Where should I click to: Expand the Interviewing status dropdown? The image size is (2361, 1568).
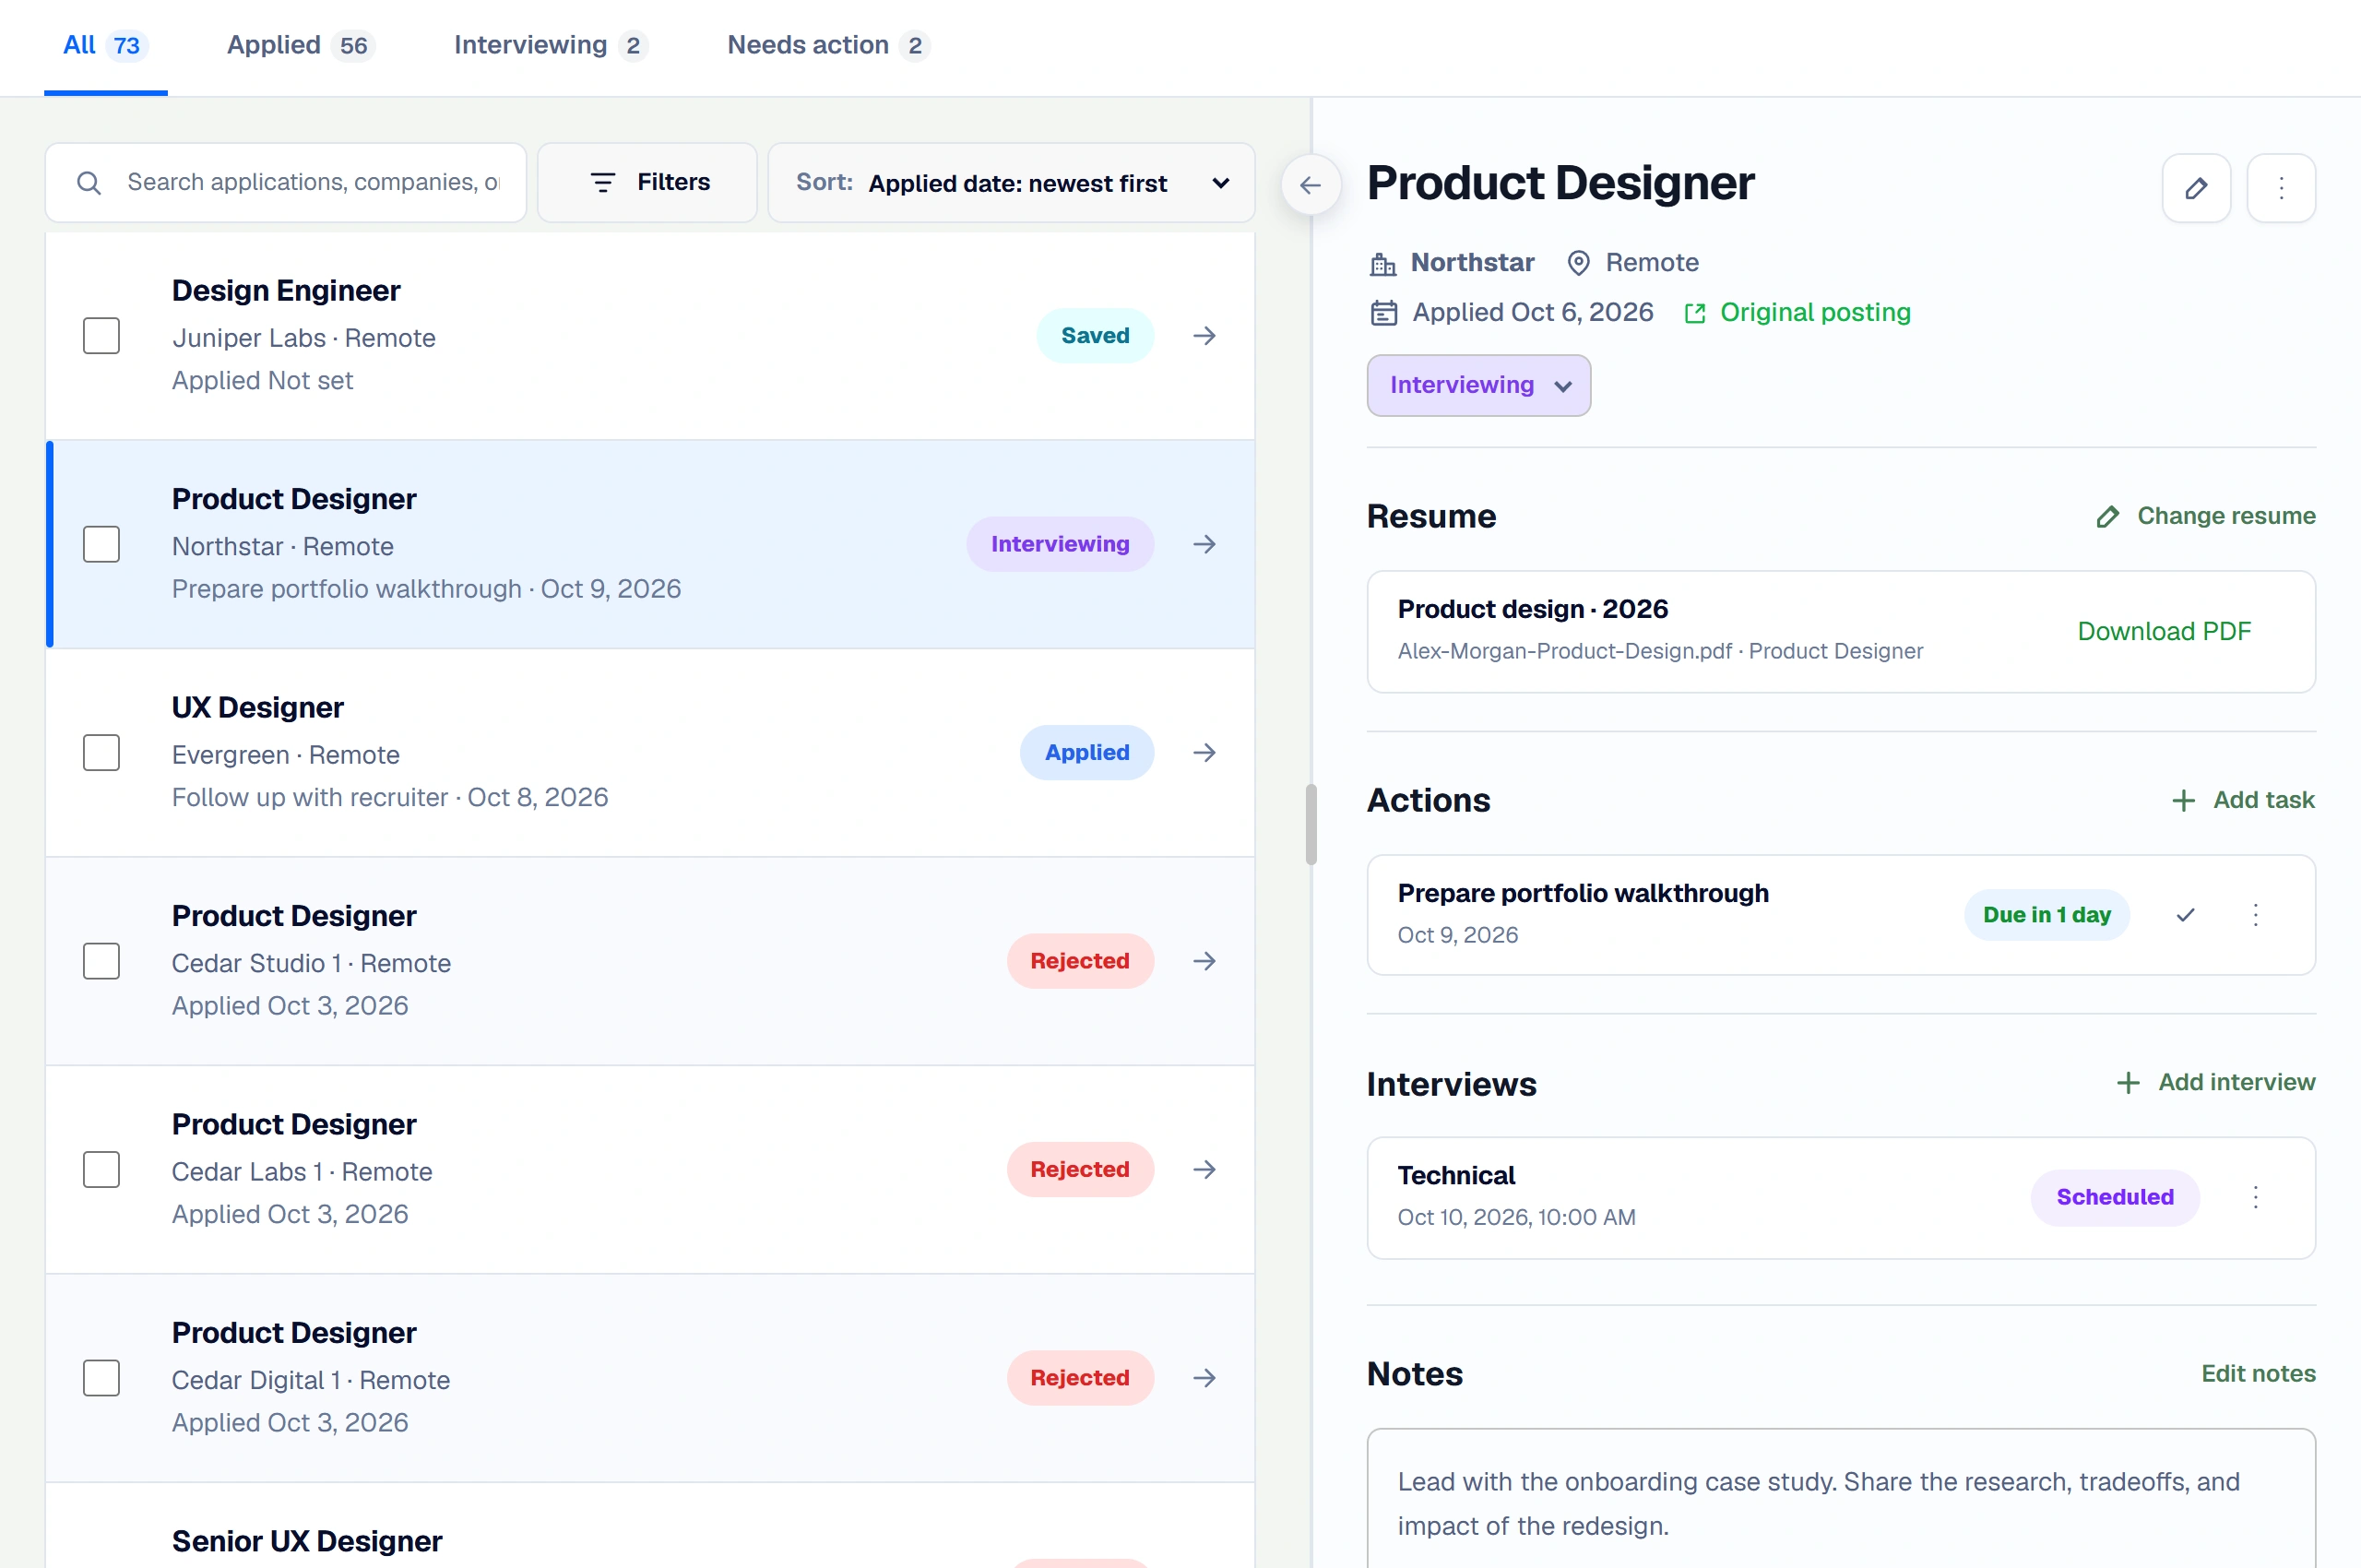click(x=1478, y=386)
